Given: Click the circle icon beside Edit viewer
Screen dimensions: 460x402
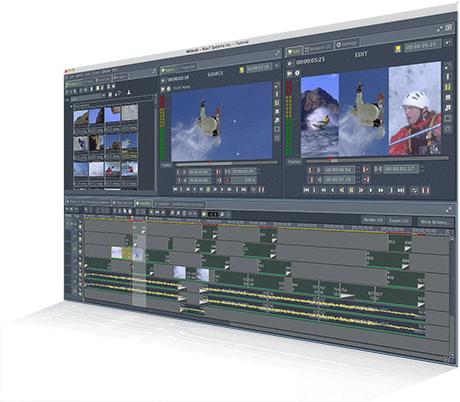Looking at the screenshot, I should pyautogui.click(x=448, y=129).
